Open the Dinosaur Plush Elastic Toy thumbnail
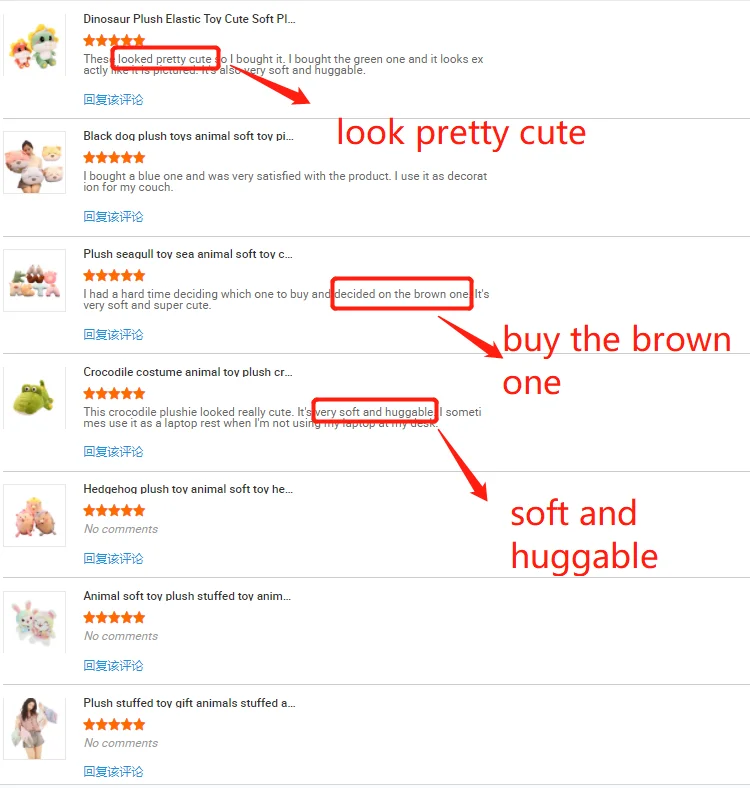The height and width of the screenshot is (788, 750). point(34,45)
